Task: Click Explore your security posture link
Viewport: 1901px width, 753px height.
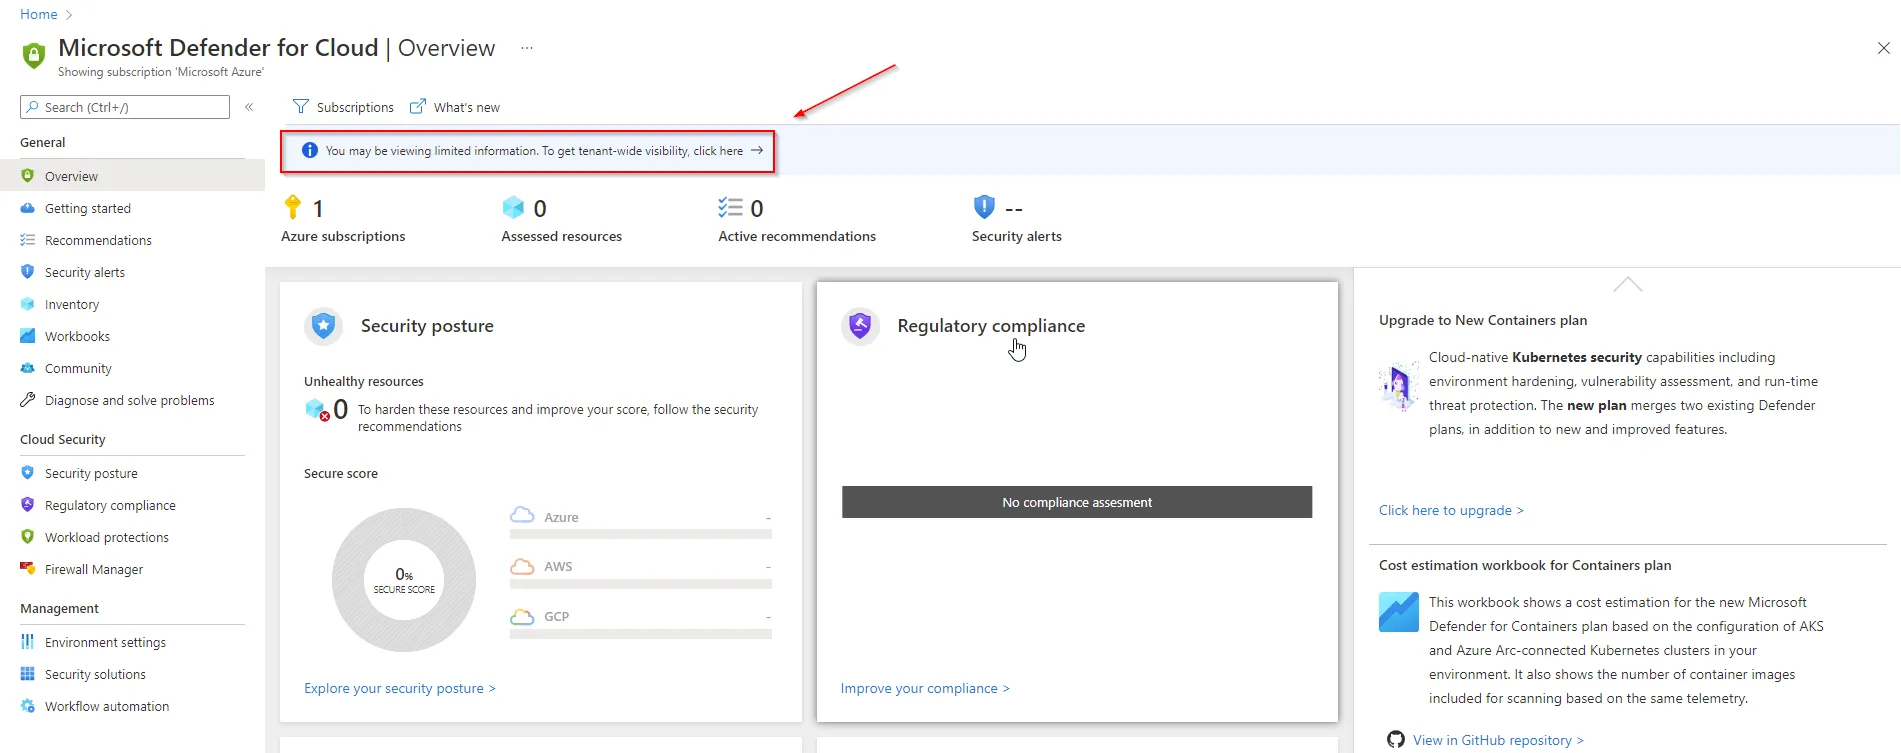Action: (400, 688)
